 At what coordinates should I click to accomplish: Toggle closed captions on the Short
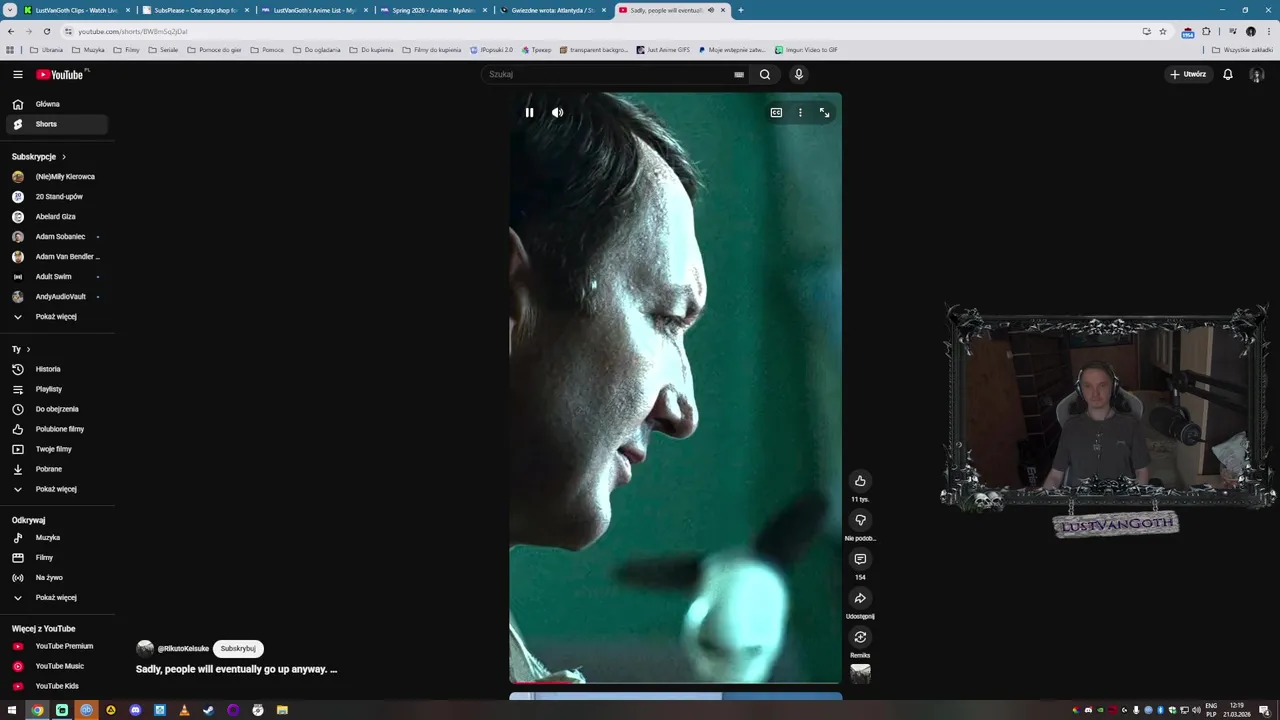click(x=776, y=113)
